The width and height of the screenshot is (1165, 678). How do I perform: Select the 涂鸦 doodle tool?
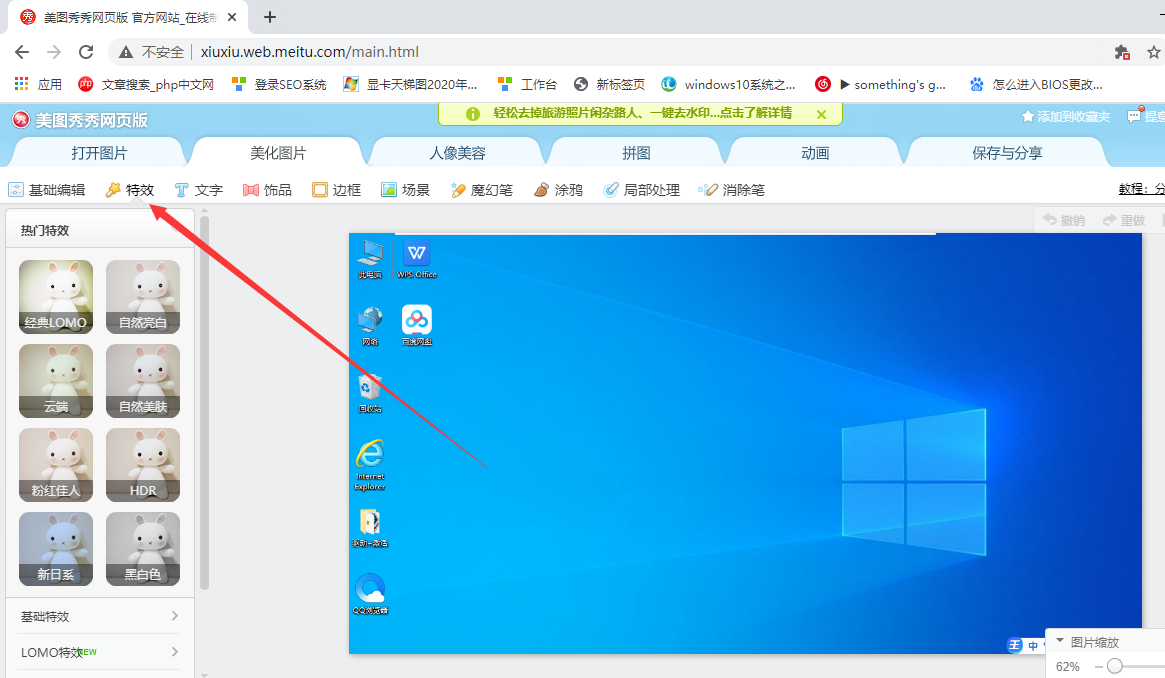click(x=559, y=190)
